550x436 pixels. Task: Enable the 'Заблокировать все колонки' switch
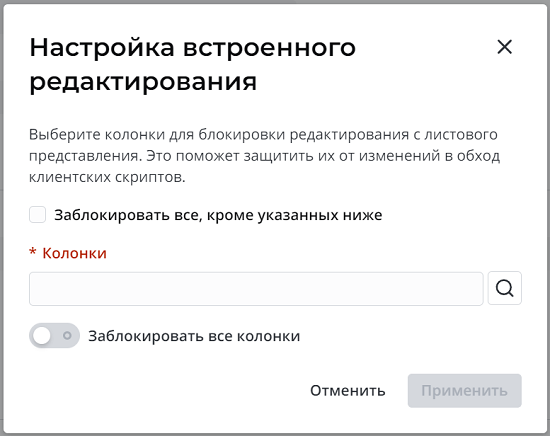point(54,336)
